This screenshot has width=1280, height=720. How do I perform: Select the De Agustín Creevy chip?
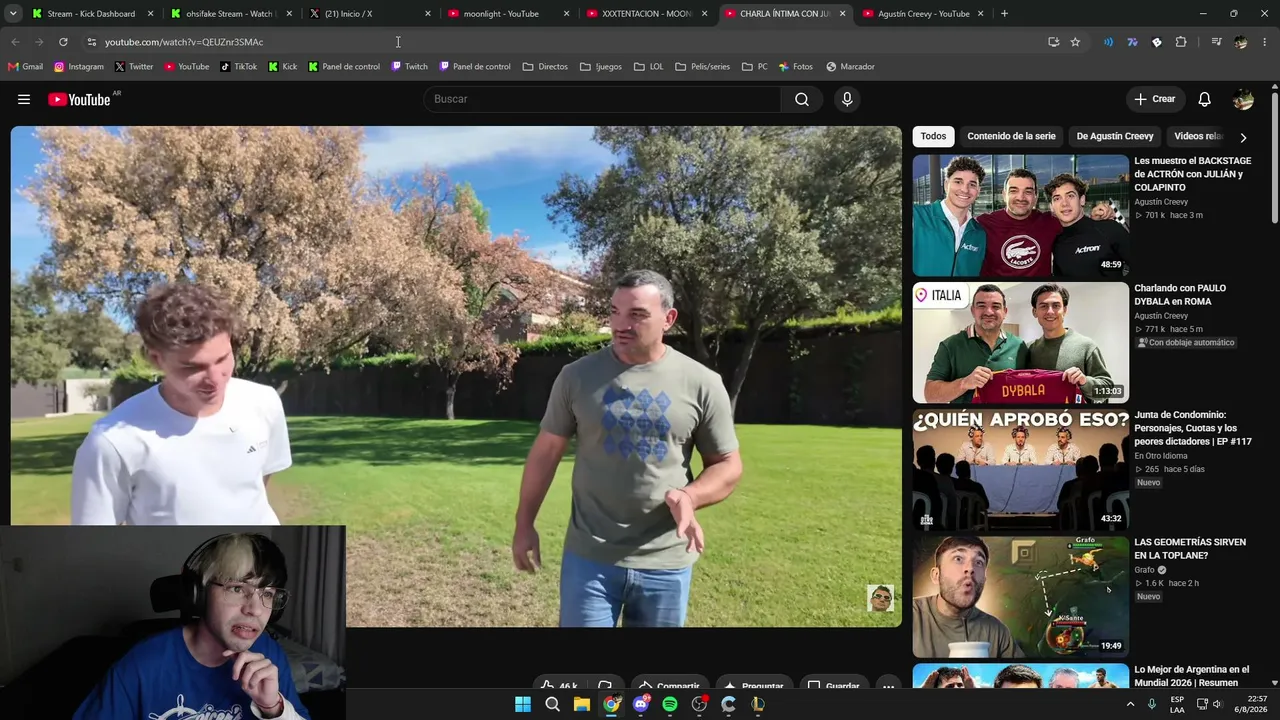tap(1115, 136)
